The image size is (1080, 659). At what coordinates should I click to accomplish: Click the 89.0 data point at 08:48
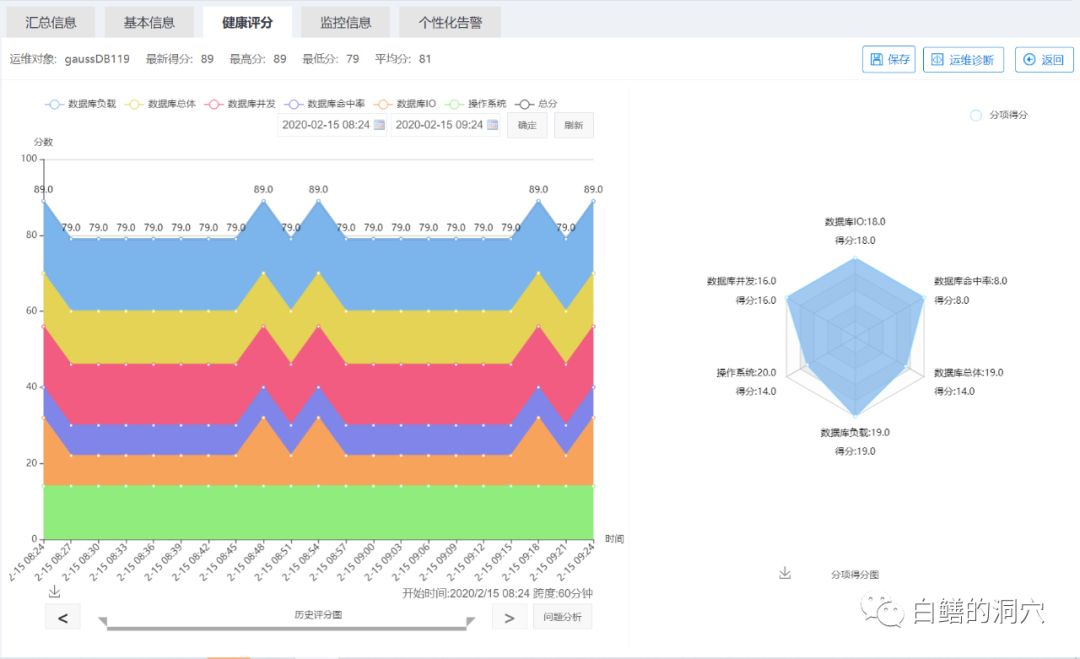pyautogui.click(x=263, y=201)
